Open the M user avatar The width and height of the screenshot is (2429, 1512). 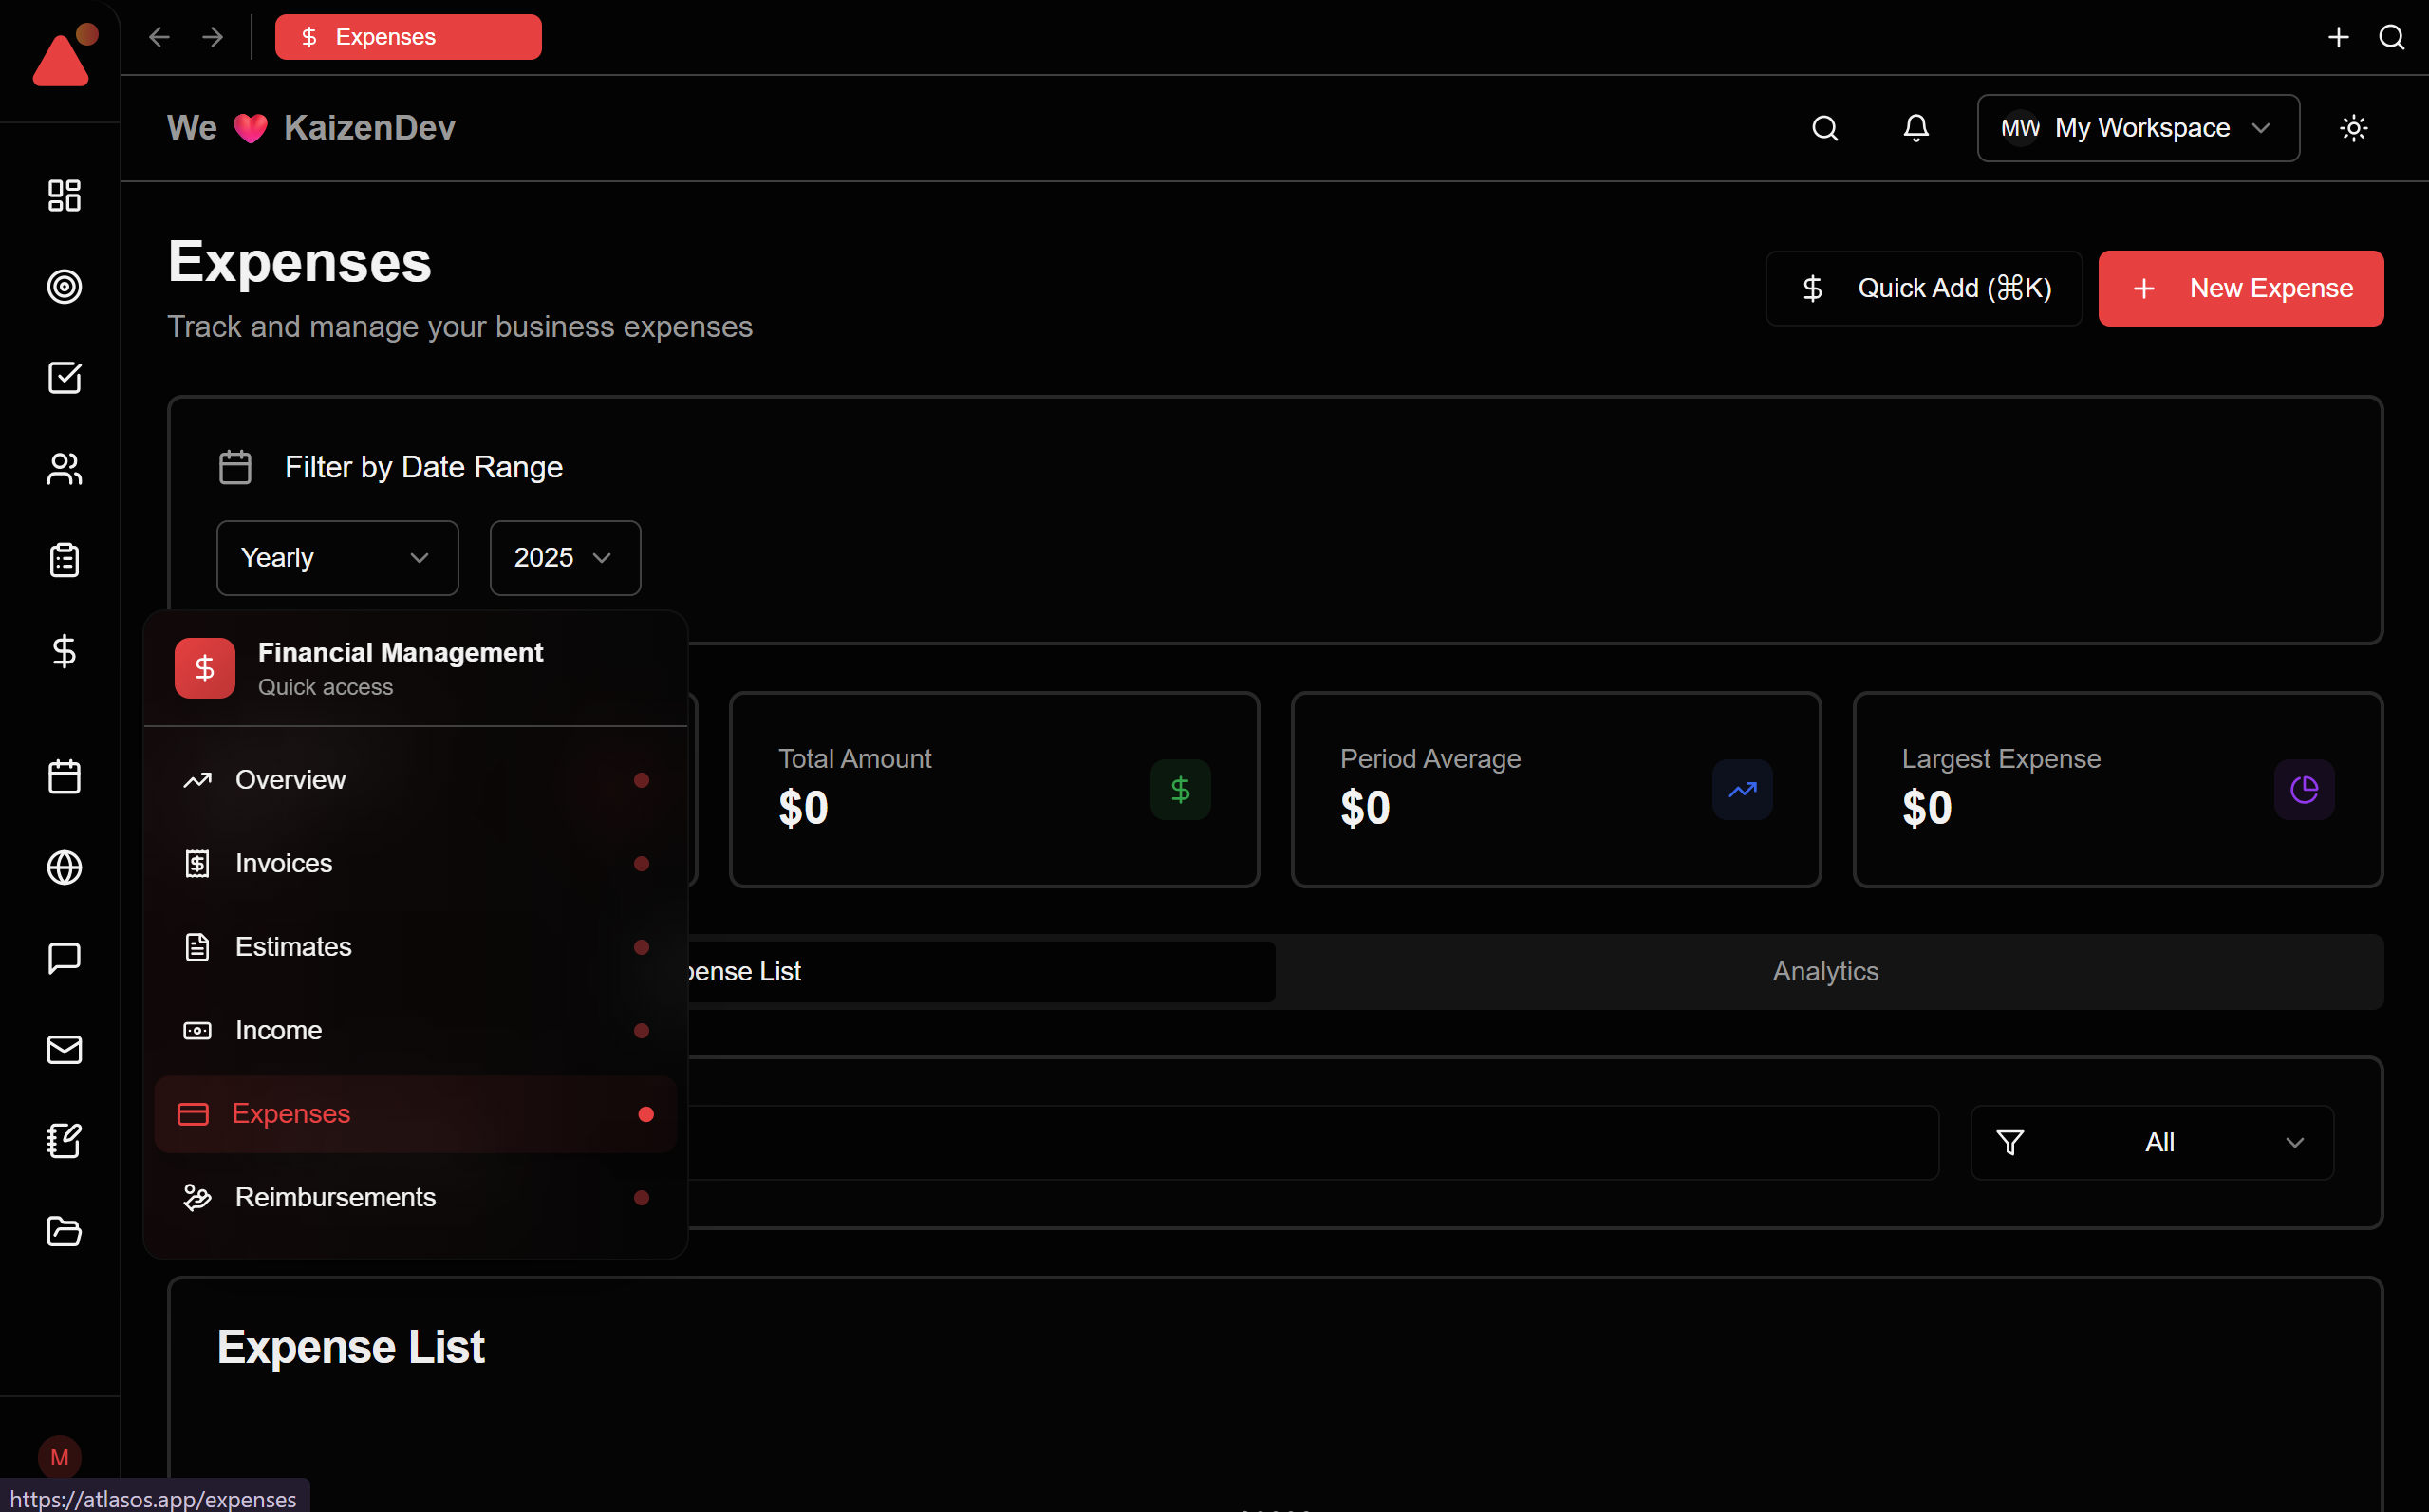(59, 1456)
